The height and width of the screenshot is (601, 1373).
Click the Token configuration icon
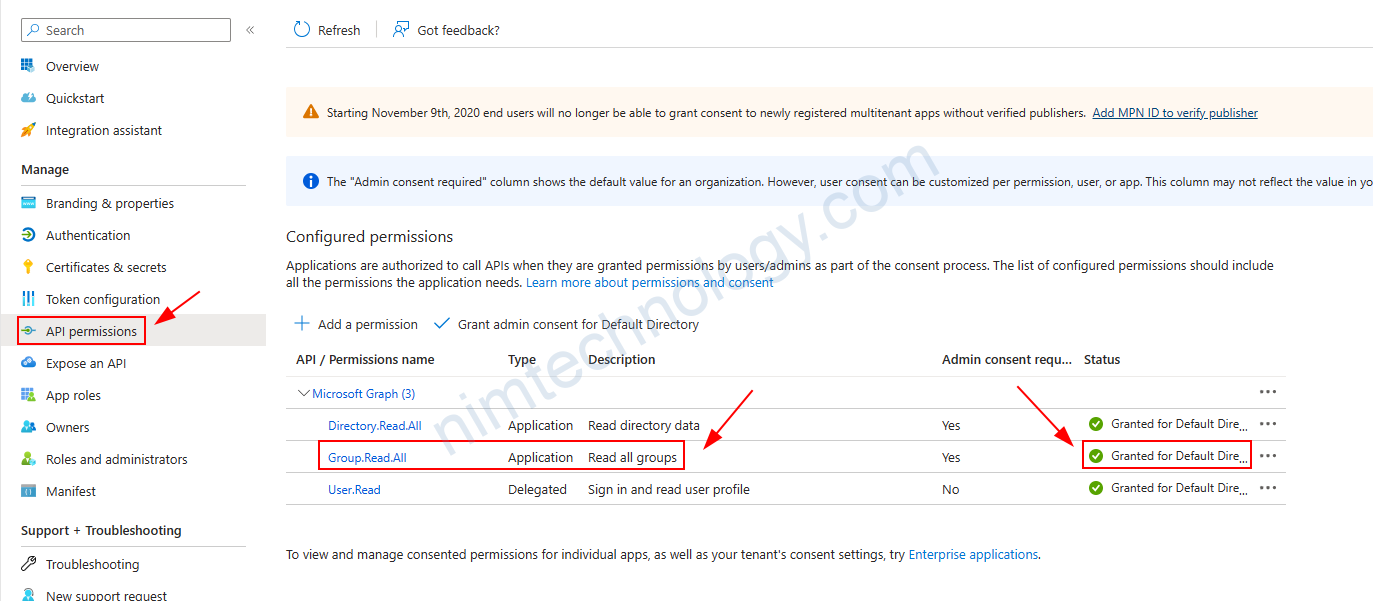28,299
